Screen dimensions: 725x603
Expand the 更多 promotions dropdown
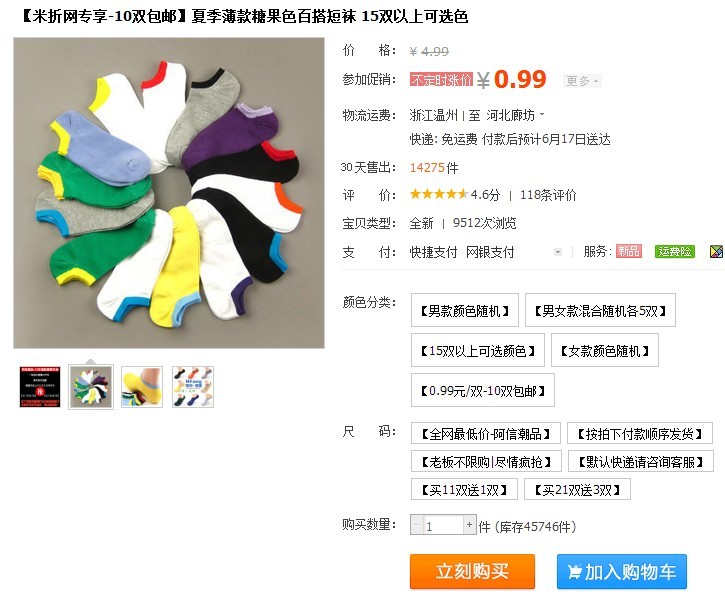tap(582, 81)
